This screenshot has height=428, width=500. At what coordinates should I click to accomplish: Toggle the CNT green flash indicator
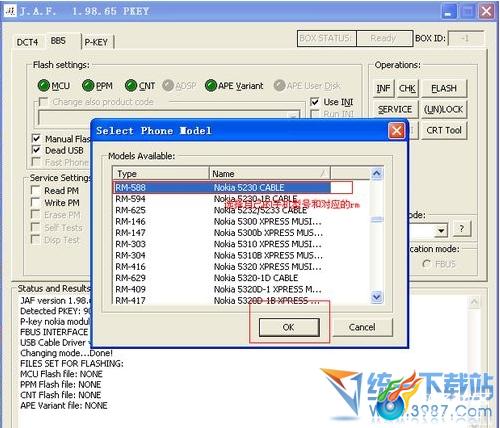click(131, 86)
